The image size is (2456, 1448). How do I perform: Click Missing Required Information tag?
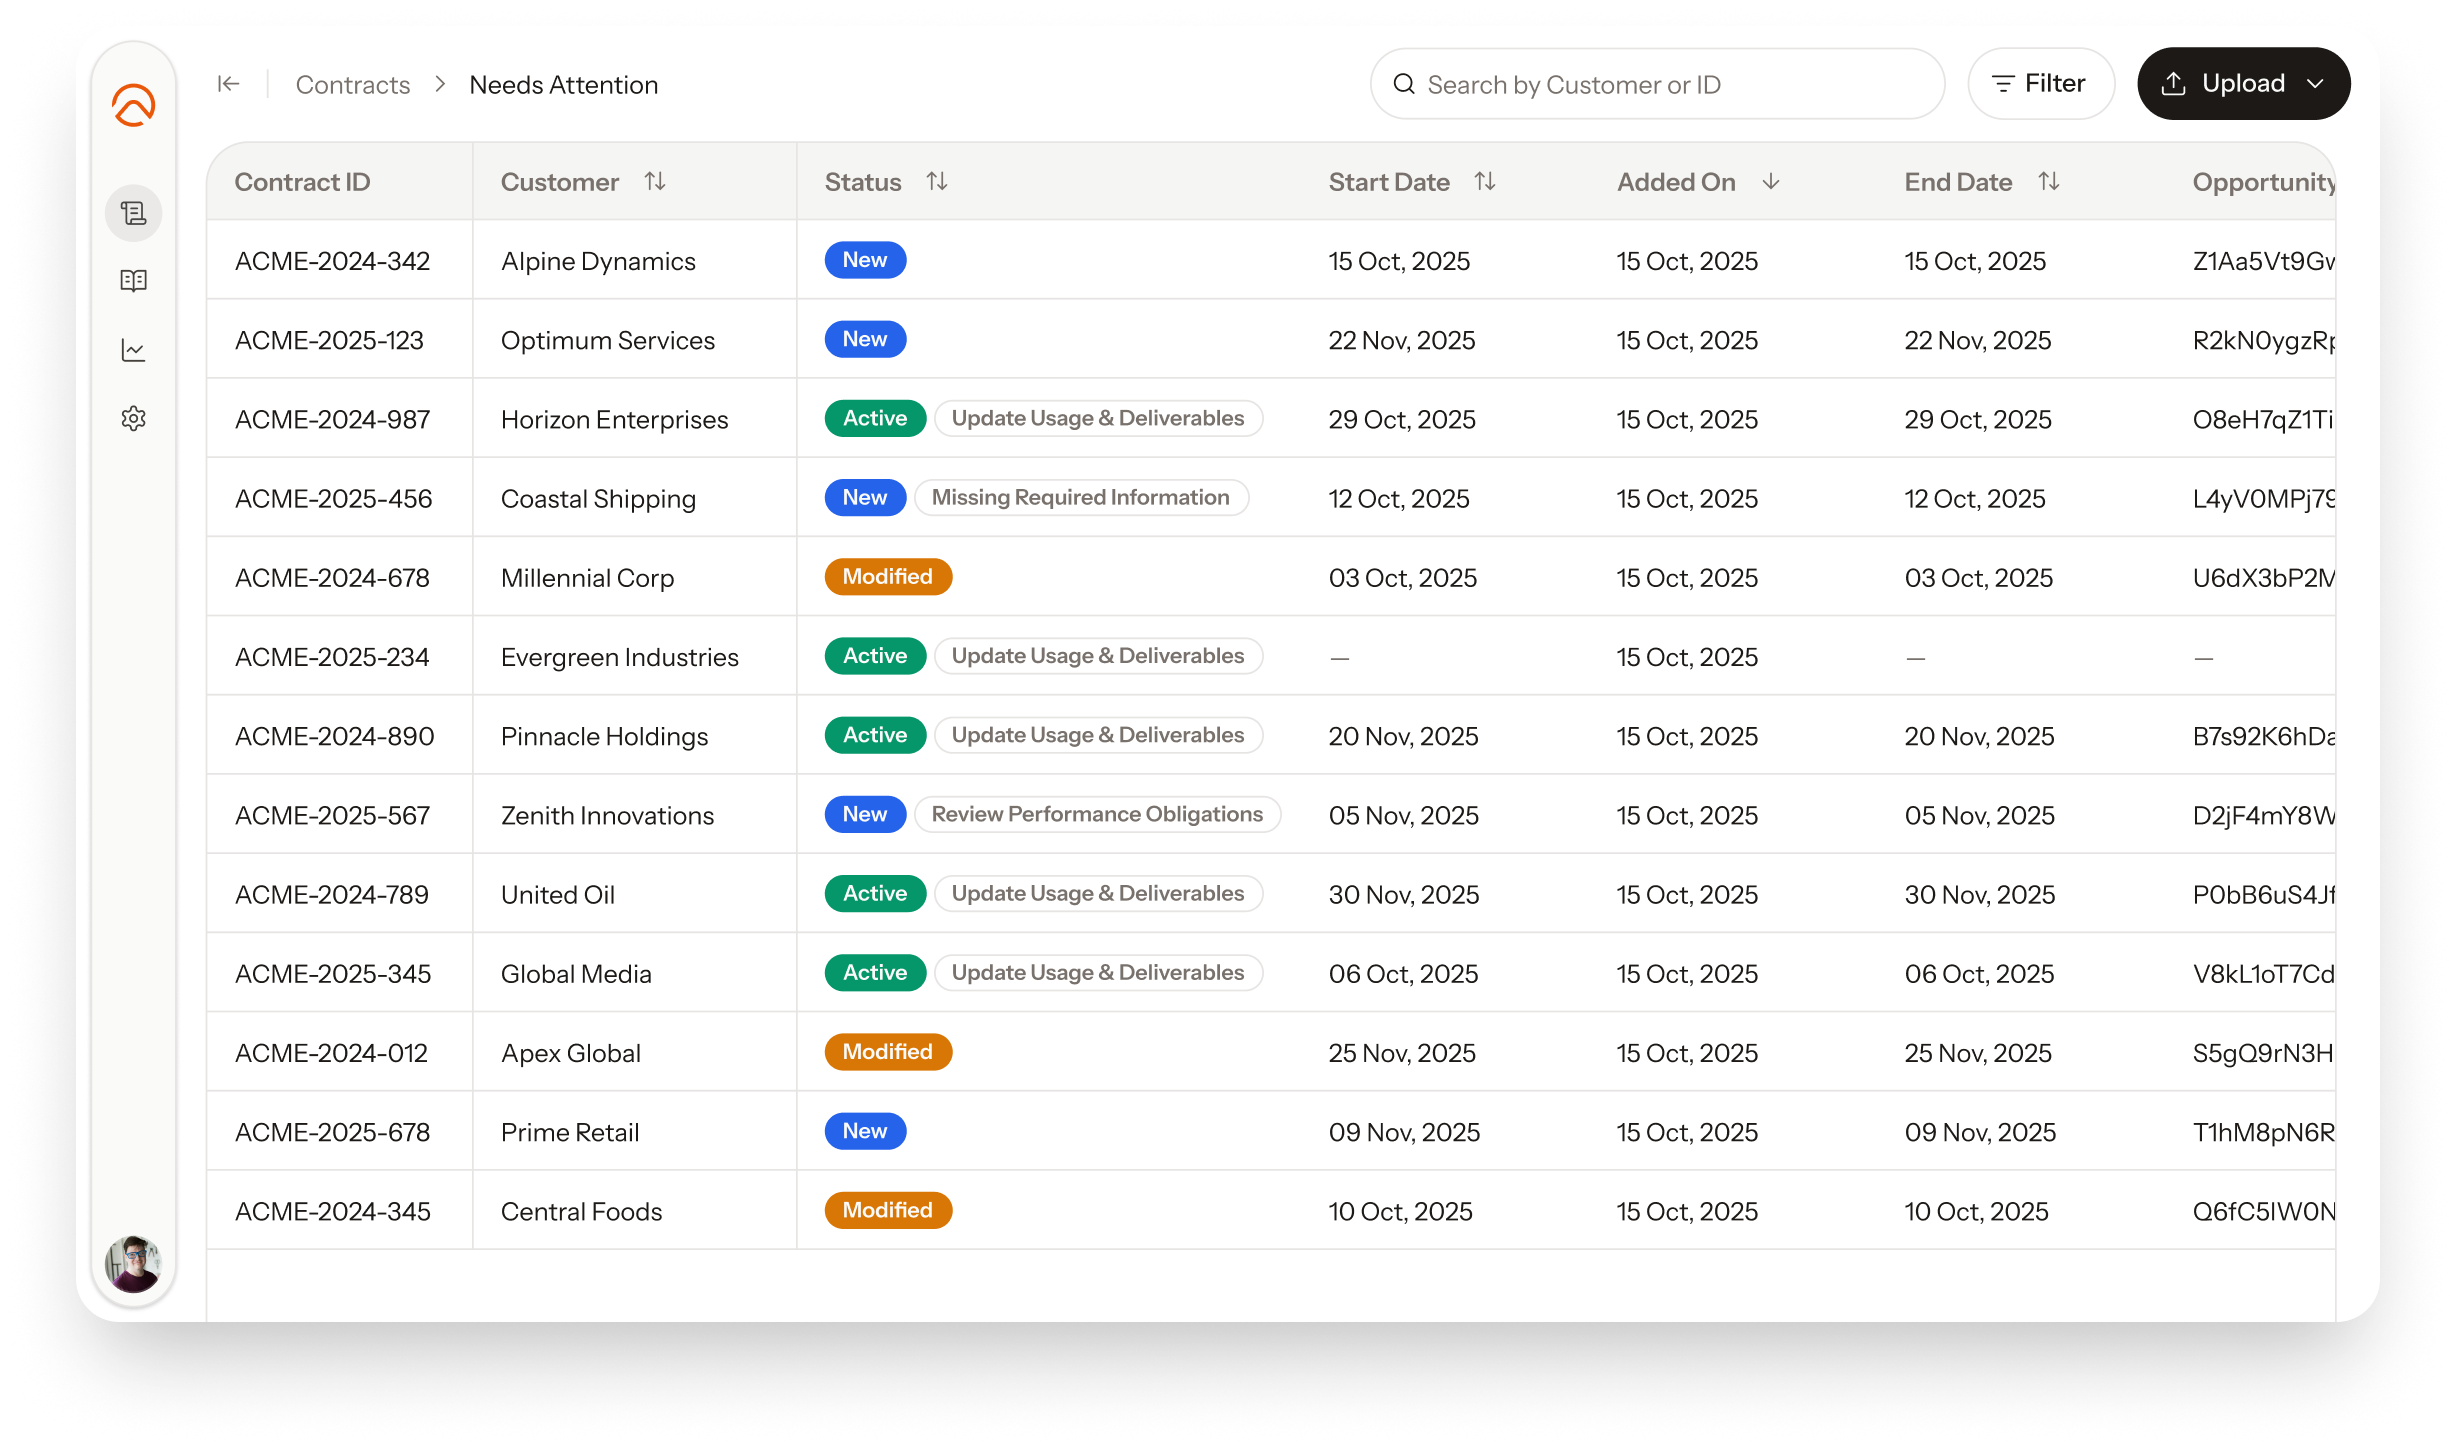click(1081, 497)
